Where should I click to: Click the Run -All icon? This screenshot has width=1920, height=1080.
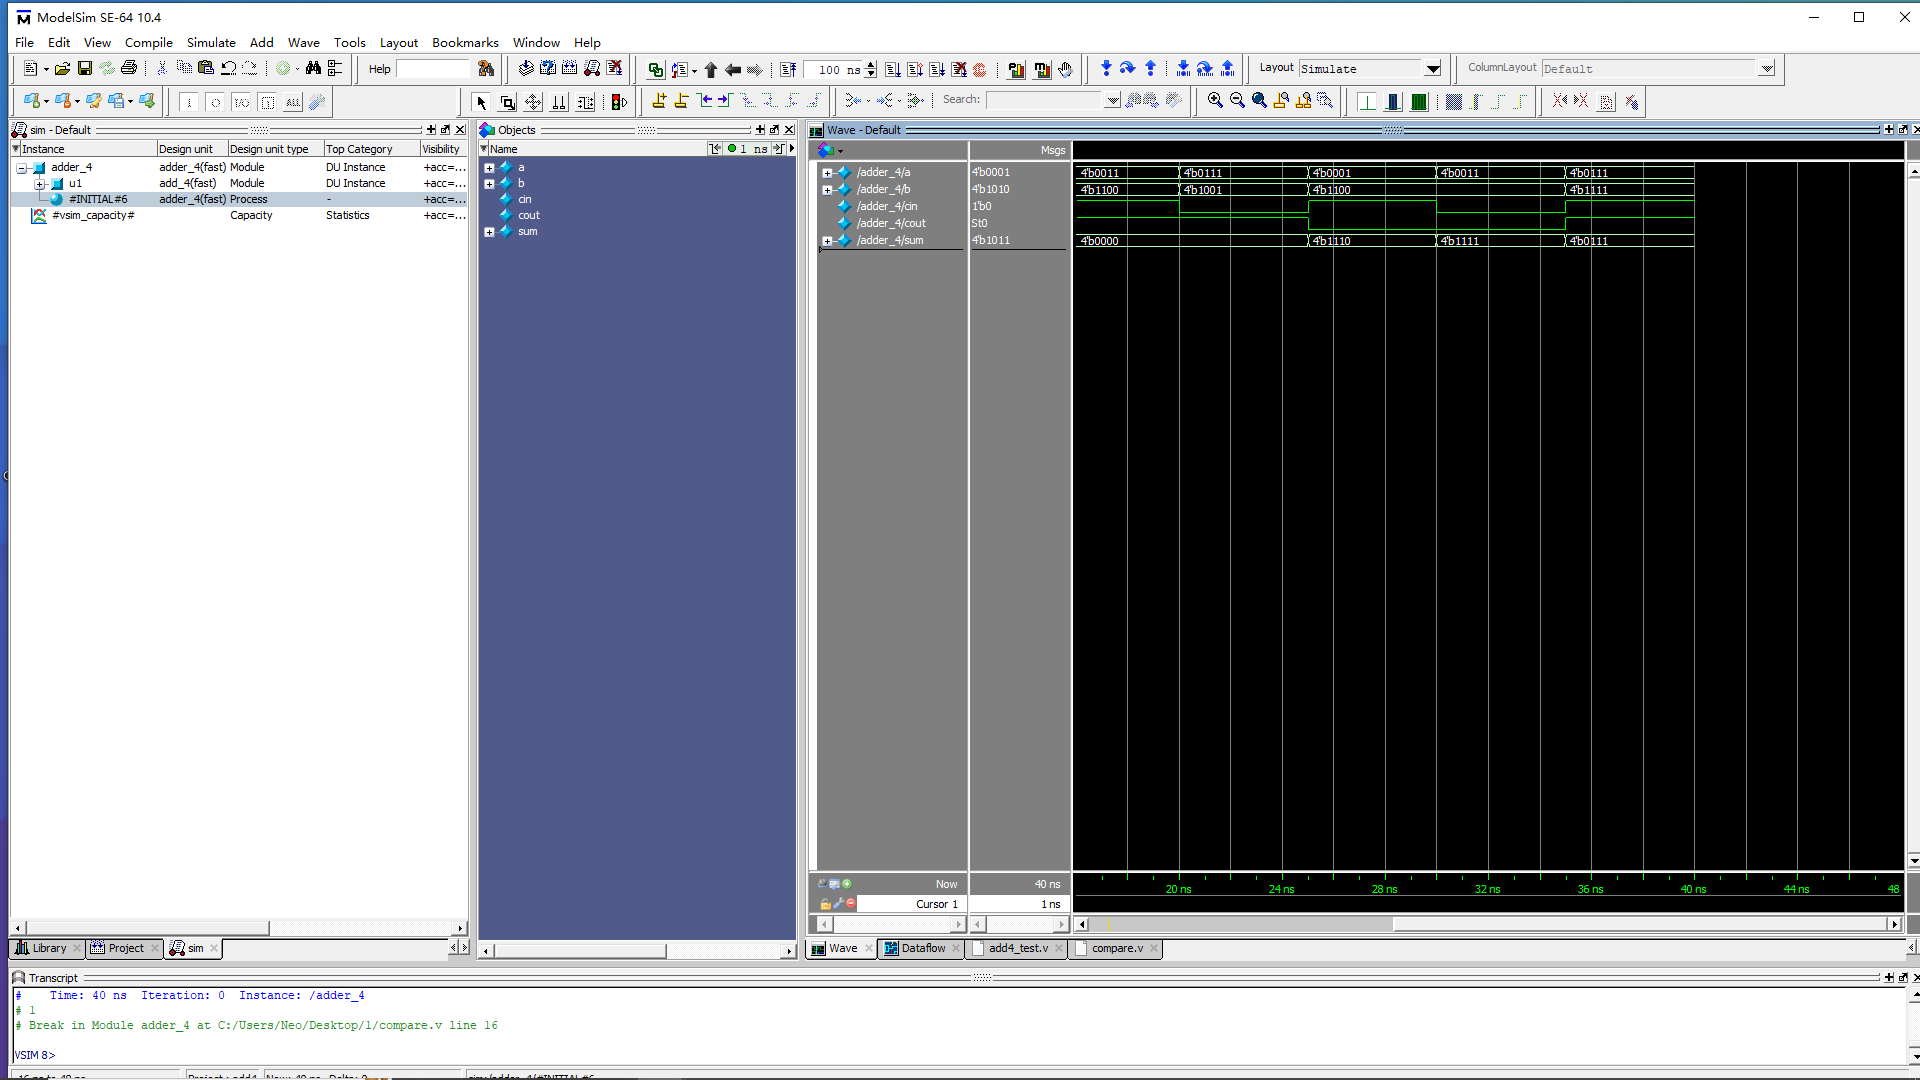937,69
